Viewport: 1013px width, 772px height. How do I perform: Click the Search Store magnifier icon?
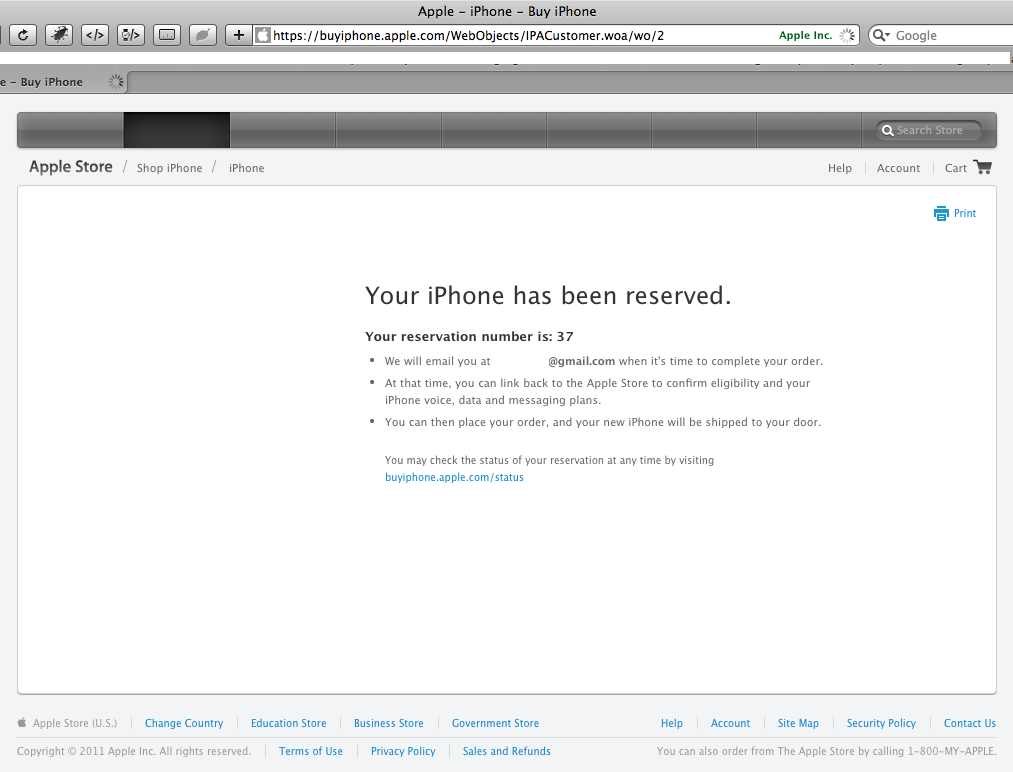point(888,130)
